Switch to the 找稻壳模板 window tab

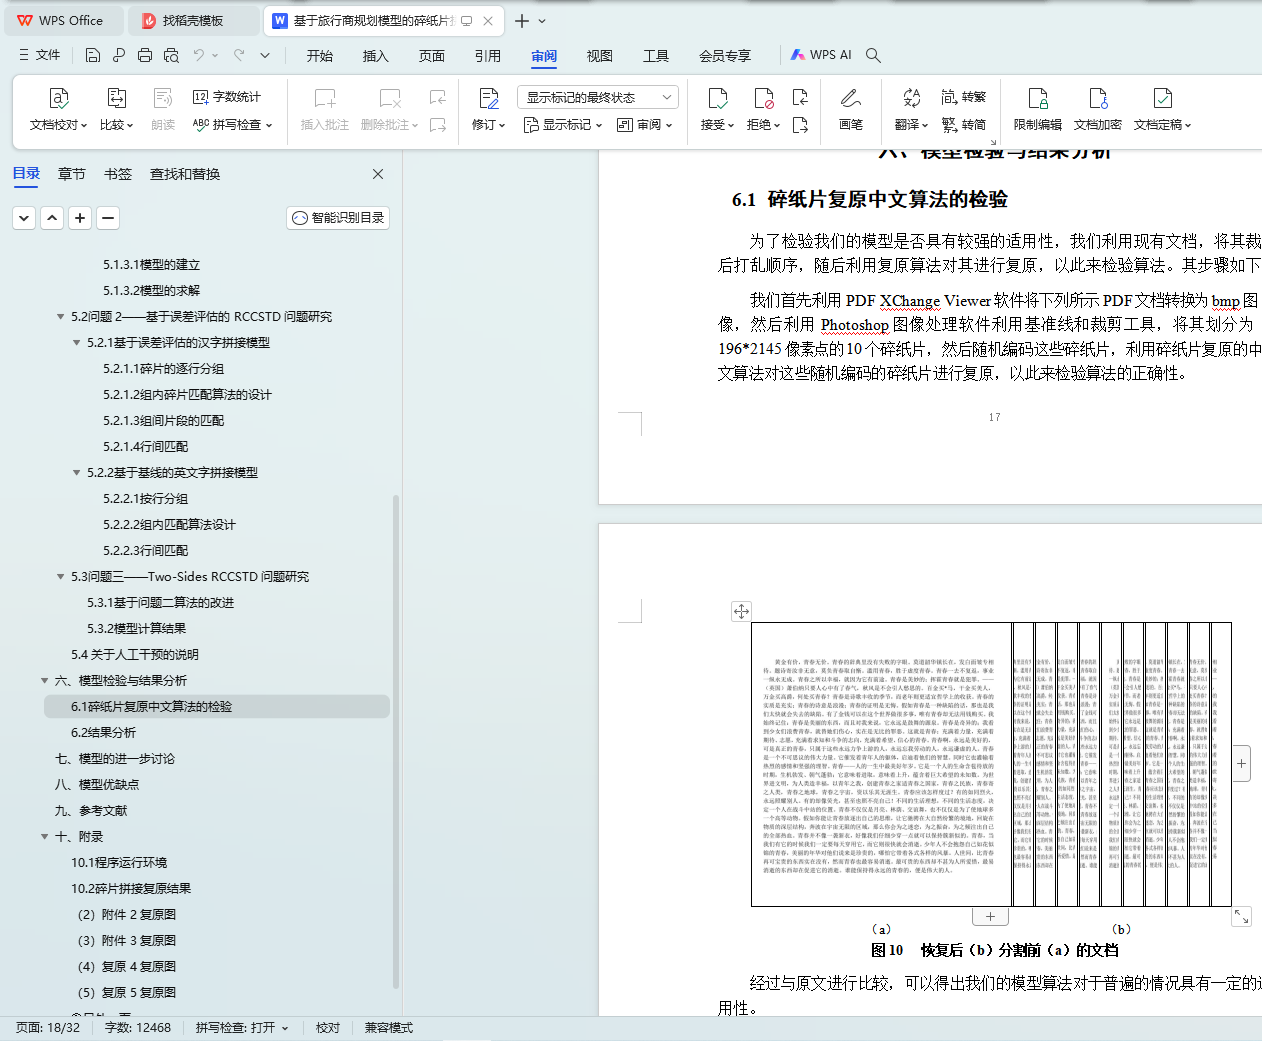tap(195, 20)
